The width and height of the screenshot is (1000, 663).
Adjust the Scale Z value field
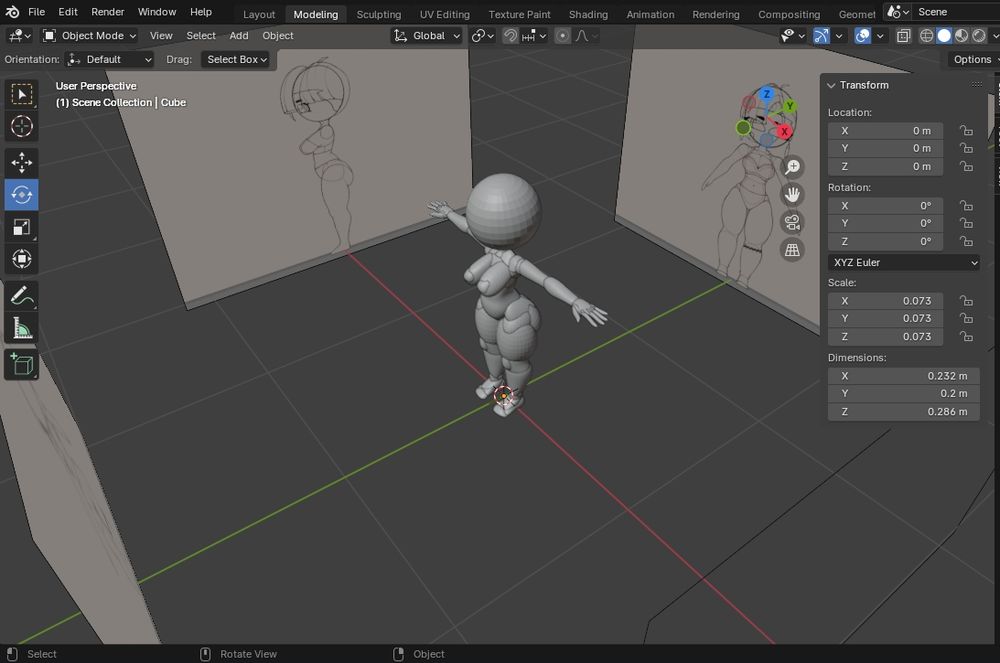885,337
